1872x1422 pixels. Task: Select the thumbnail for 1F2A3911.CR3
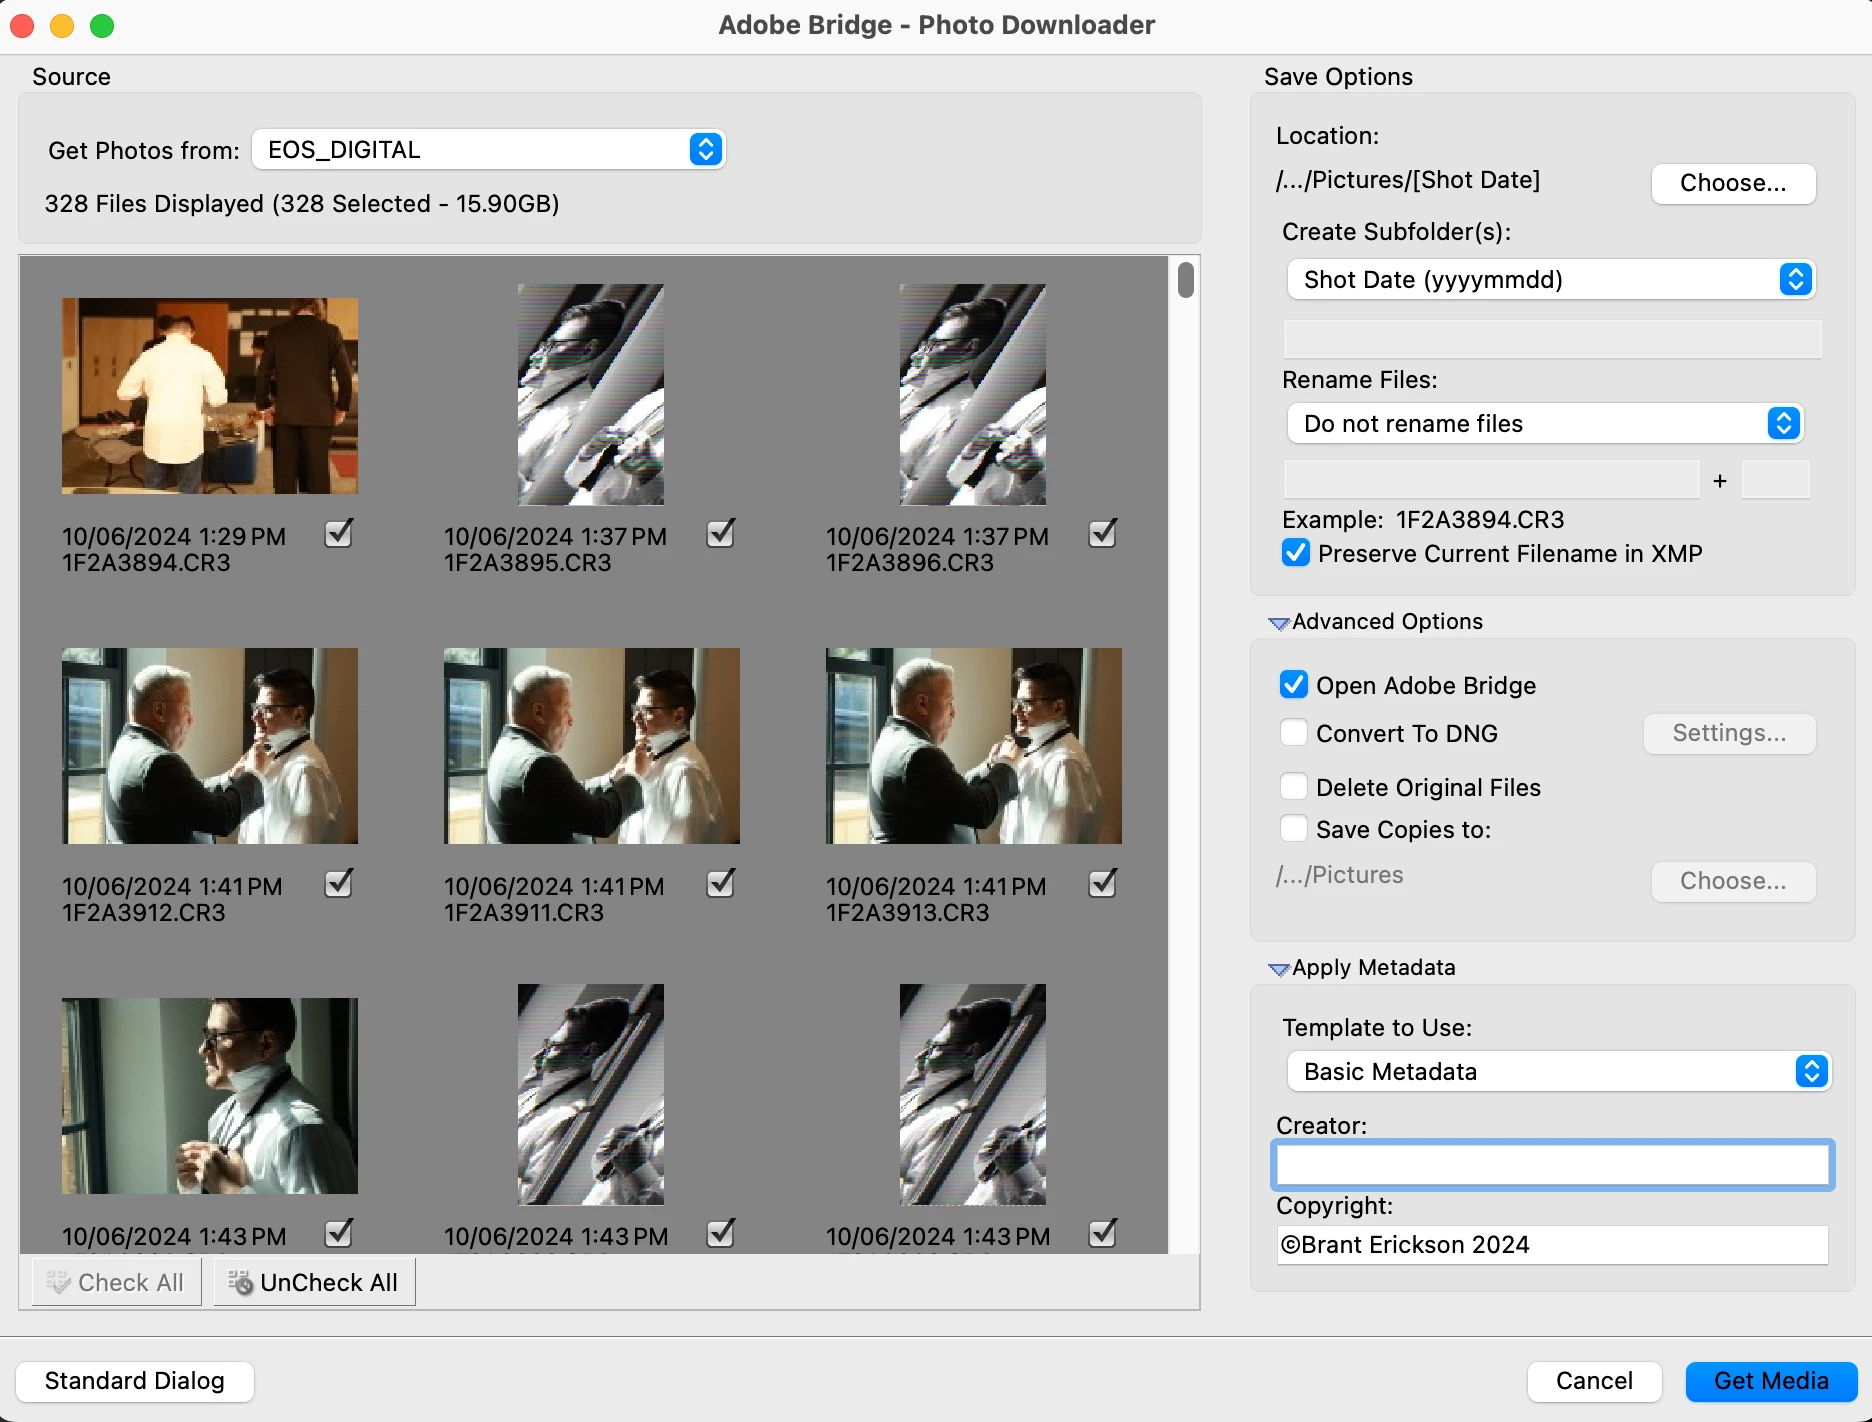[592, 746]
